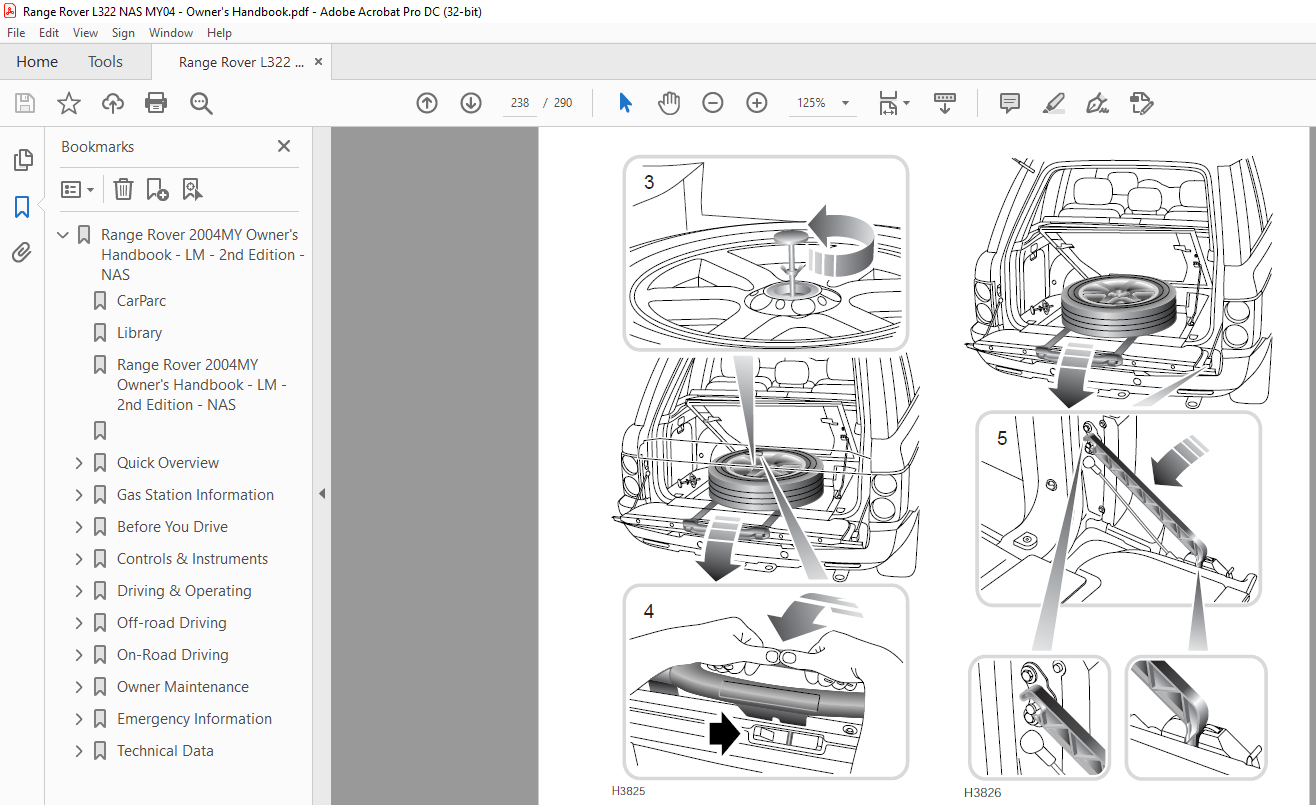Collapse Range Rover 2004MY Owner's Handbook root bookmark
This screenshot has height=805, width=1316.
click(64, 235)
